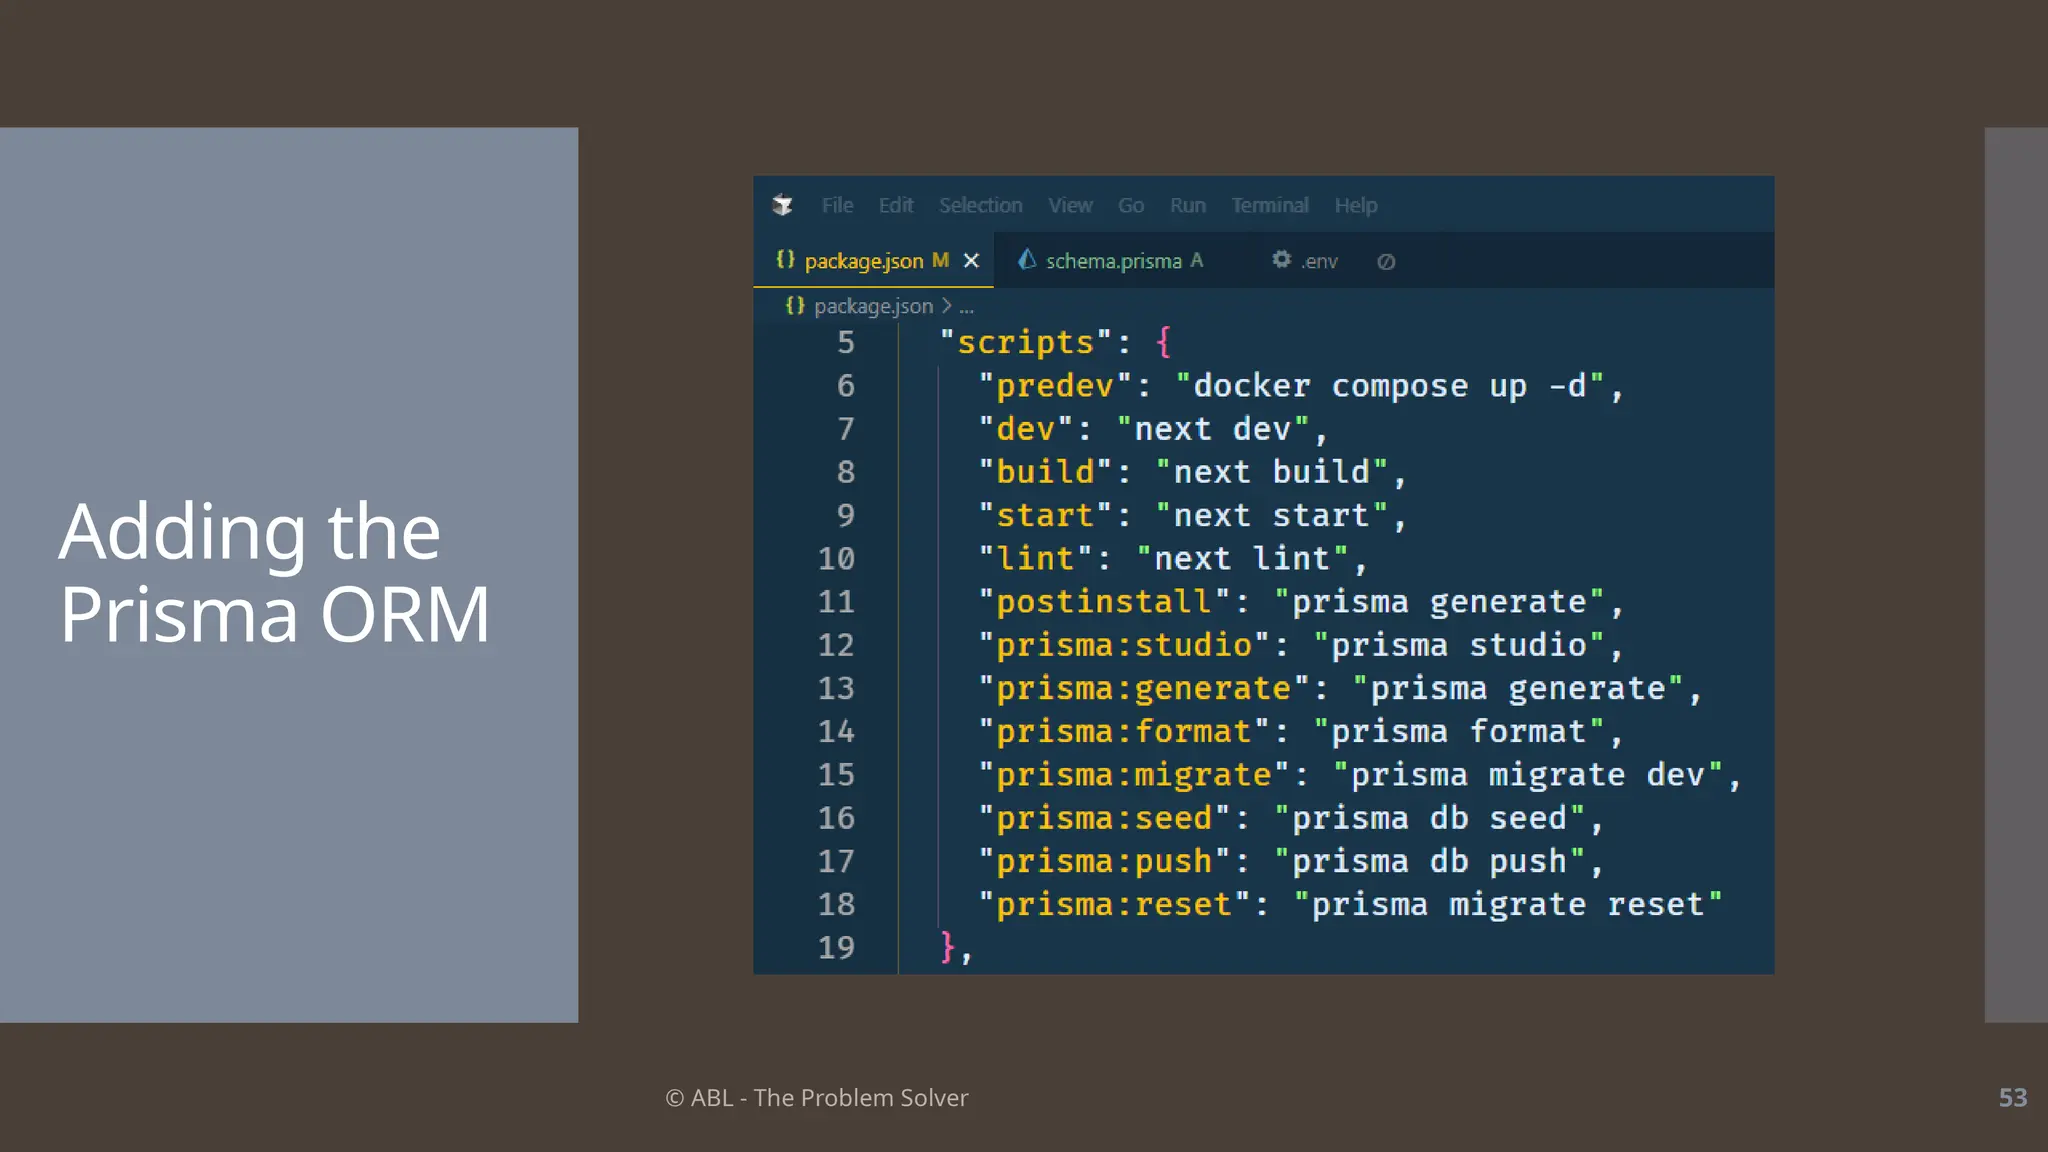The width and height of the screenshot is (2048, 1152).
Task: Click the "prisma format" value
Action: tap(1459, 731)
